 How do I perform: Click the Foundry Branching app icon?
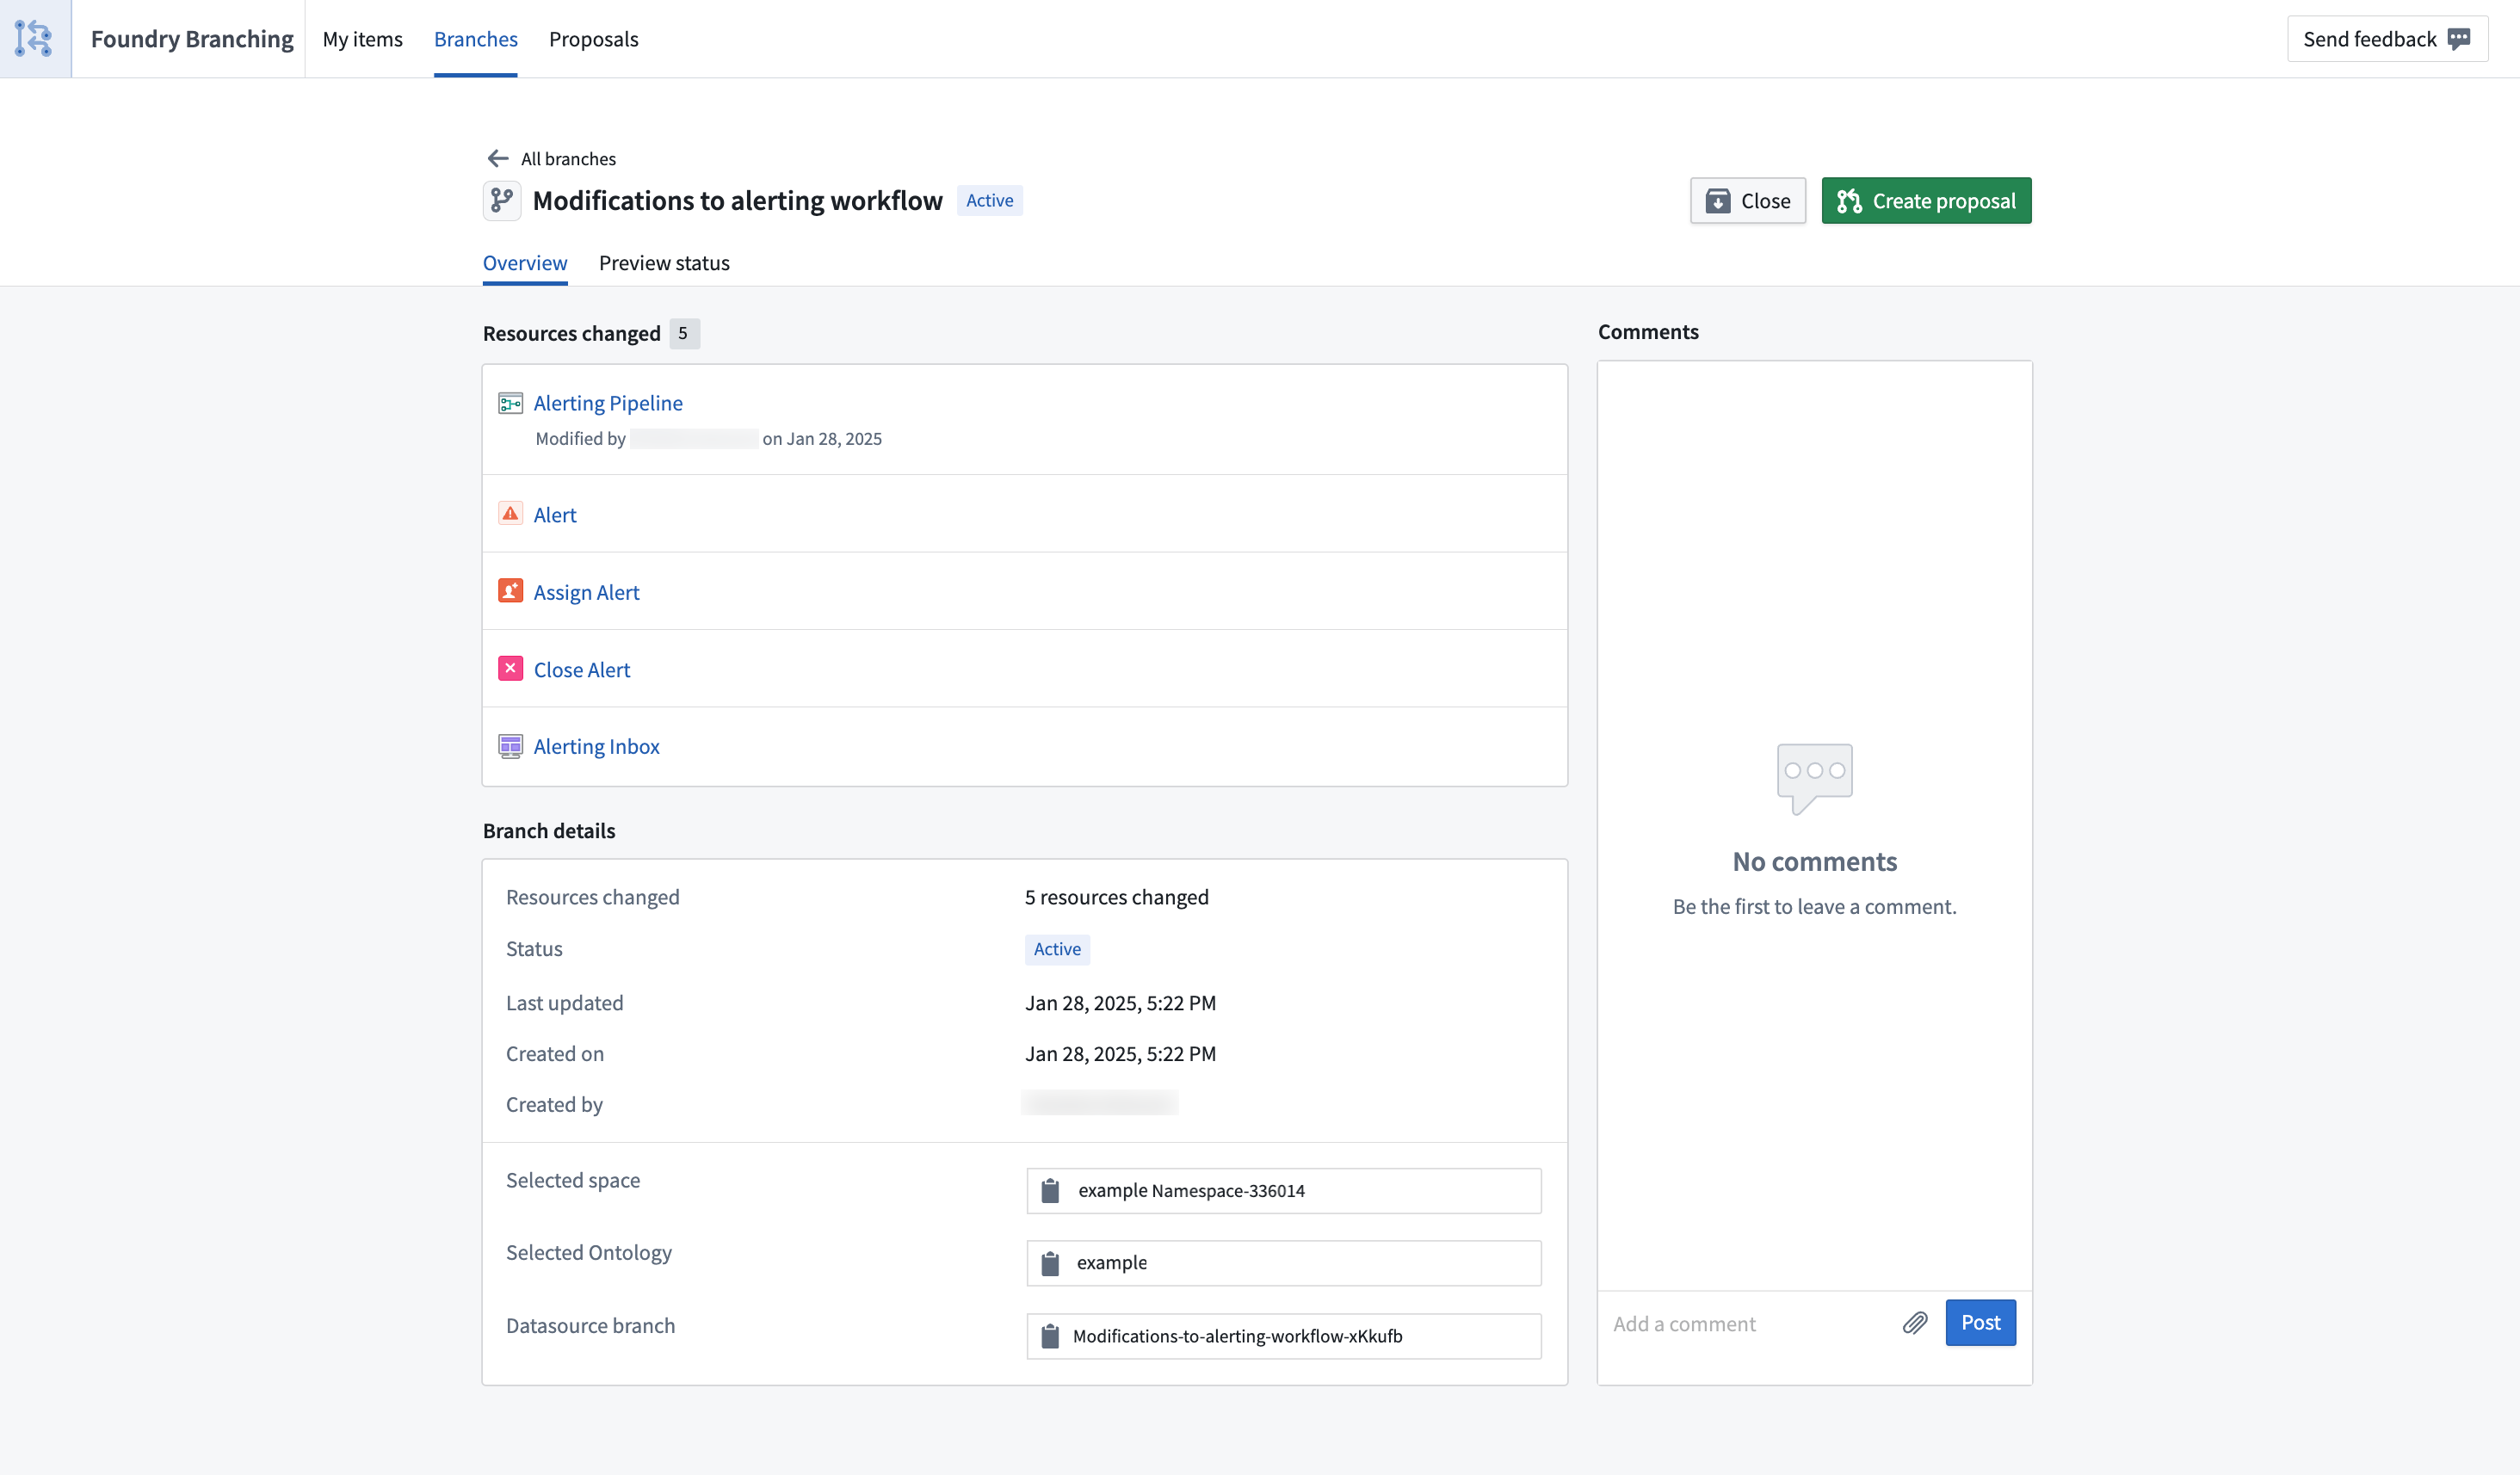34,39
